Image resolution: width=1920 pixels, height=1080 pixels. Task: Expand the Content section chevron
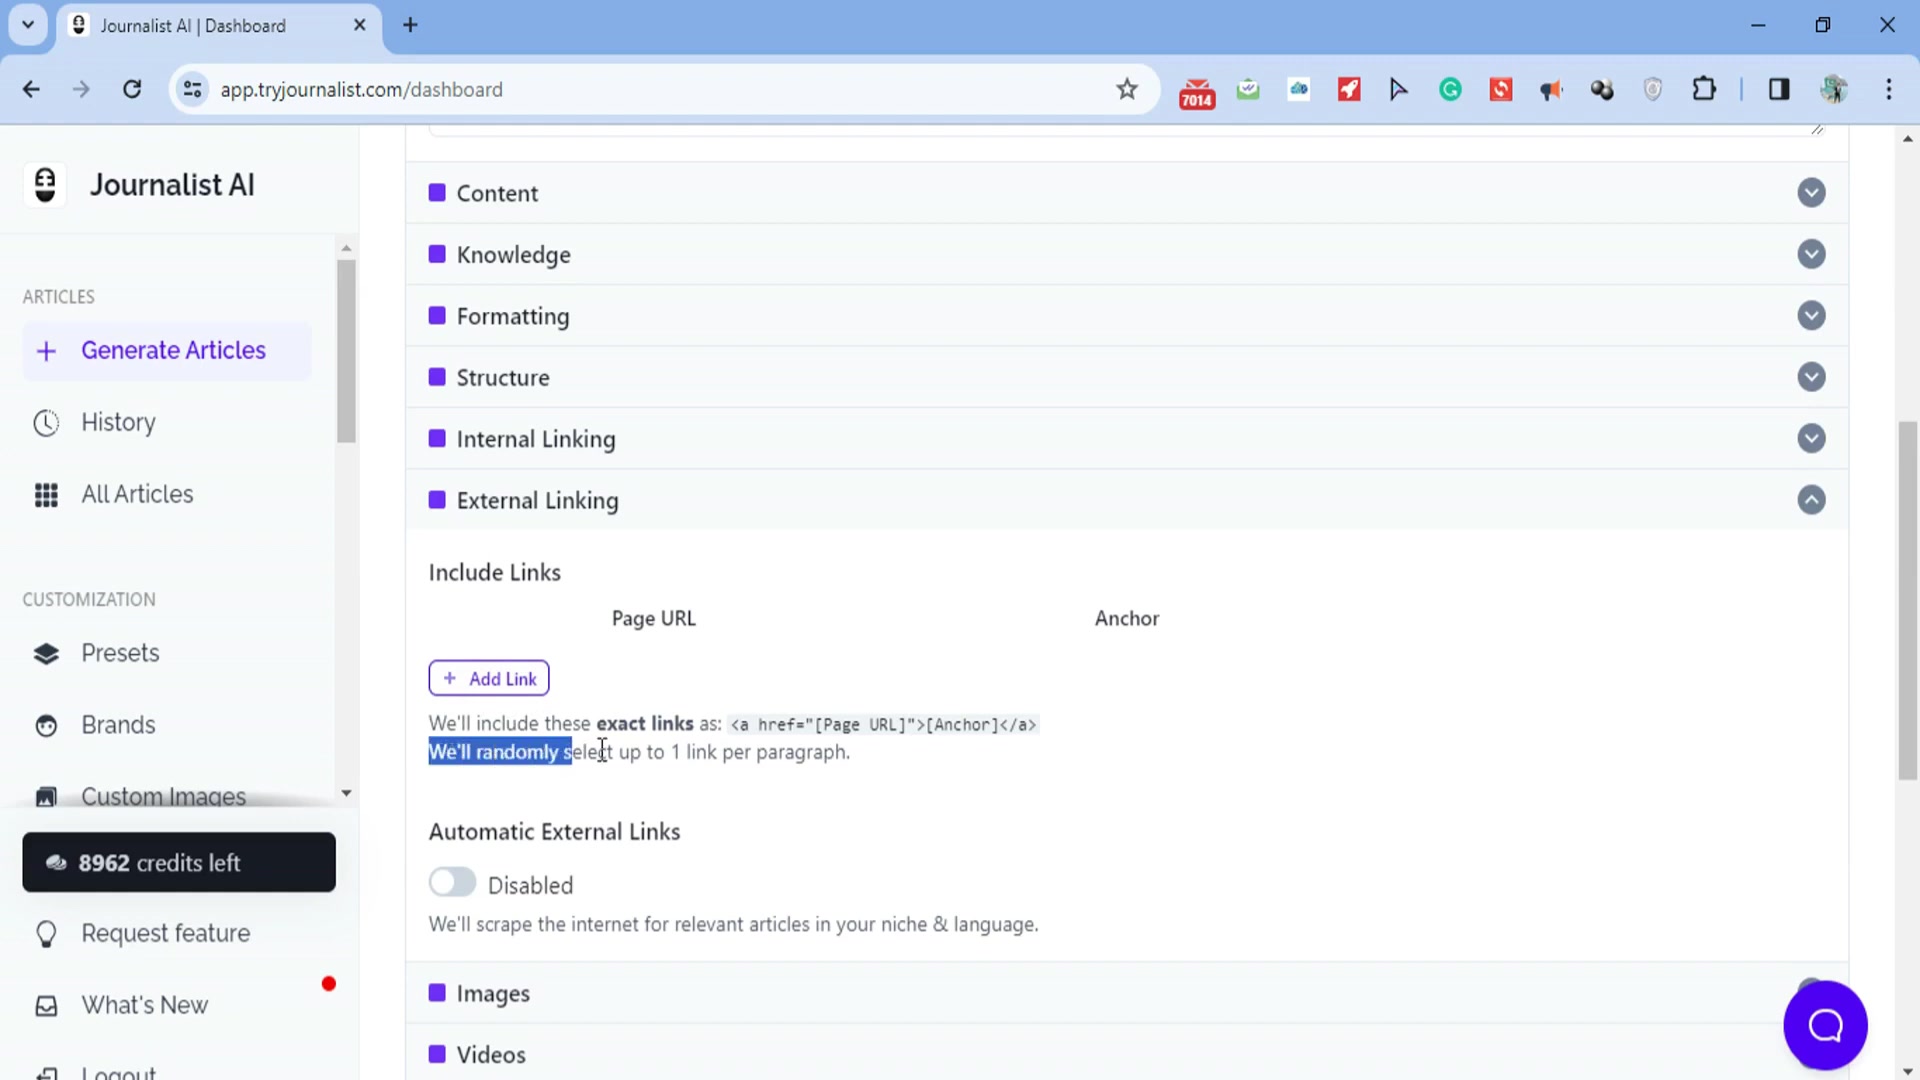tap(1811, 193)
